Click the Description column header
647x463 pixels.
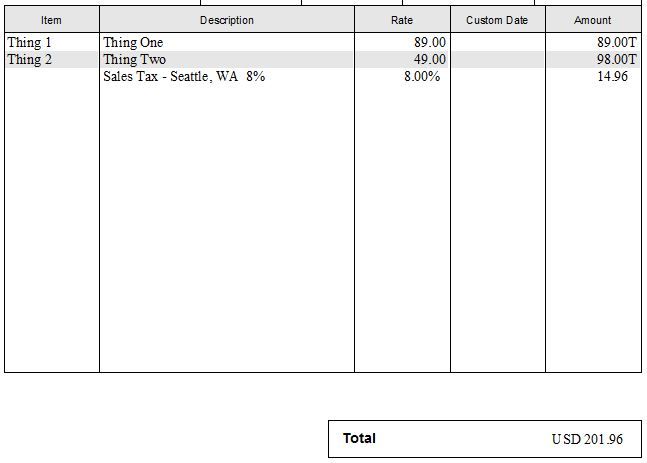(x=227, y=20)
